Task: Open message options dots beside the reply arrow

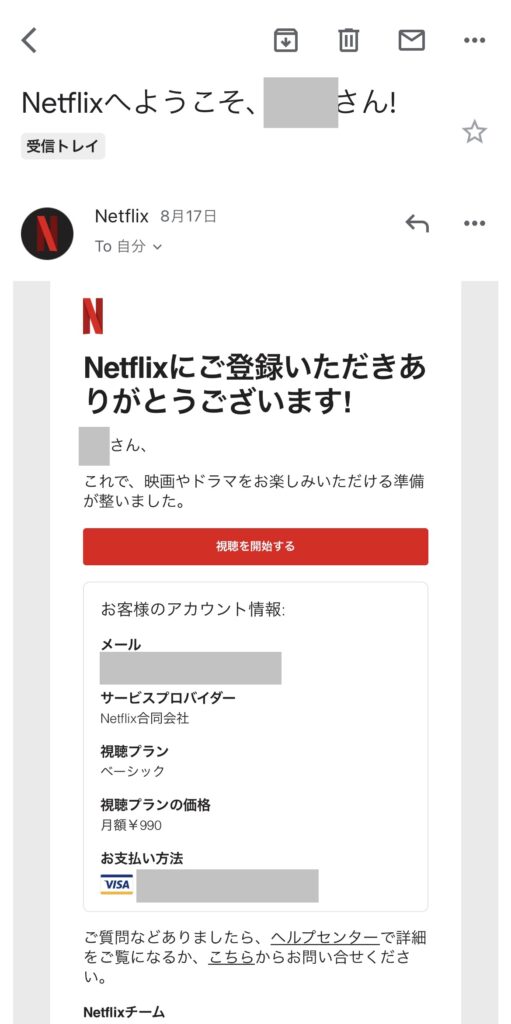Action: click(474, 223)
